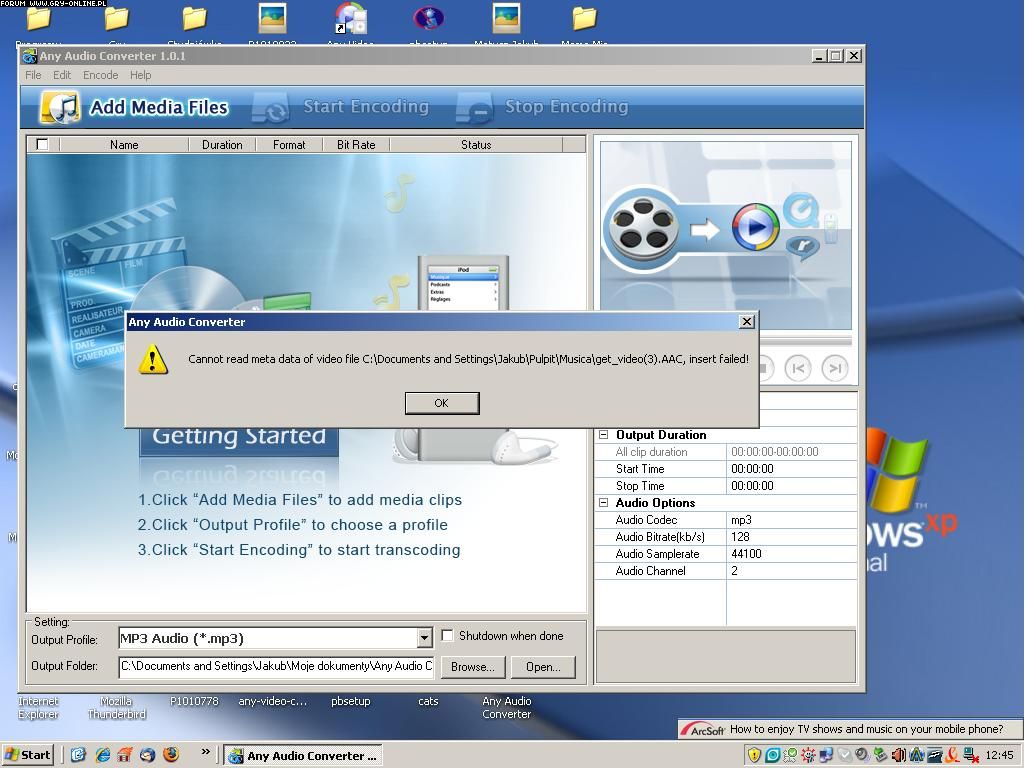Open the Gry desktop folder
Screen dimensions: 1025x768
[x=116, y=18]
